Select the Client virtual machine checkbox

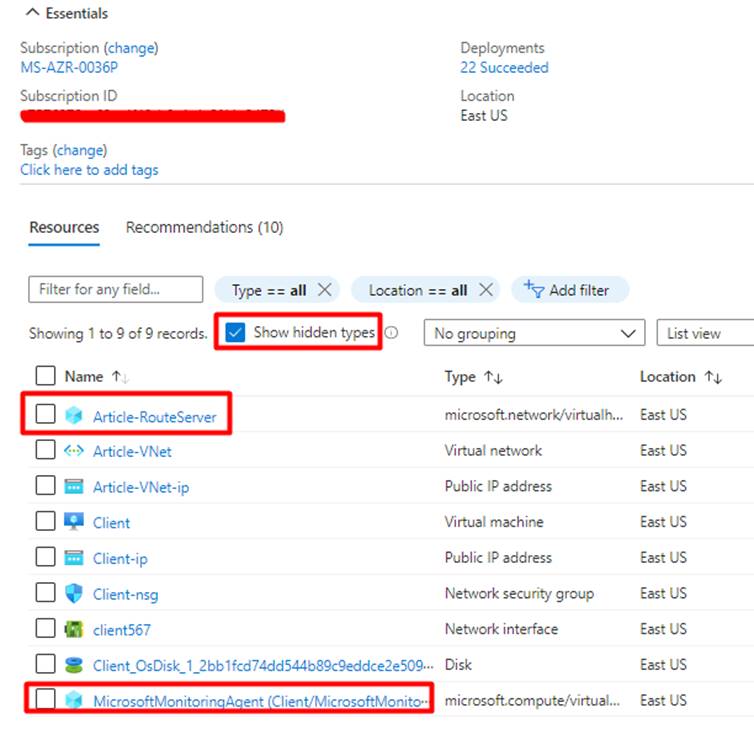click(45, 521)
